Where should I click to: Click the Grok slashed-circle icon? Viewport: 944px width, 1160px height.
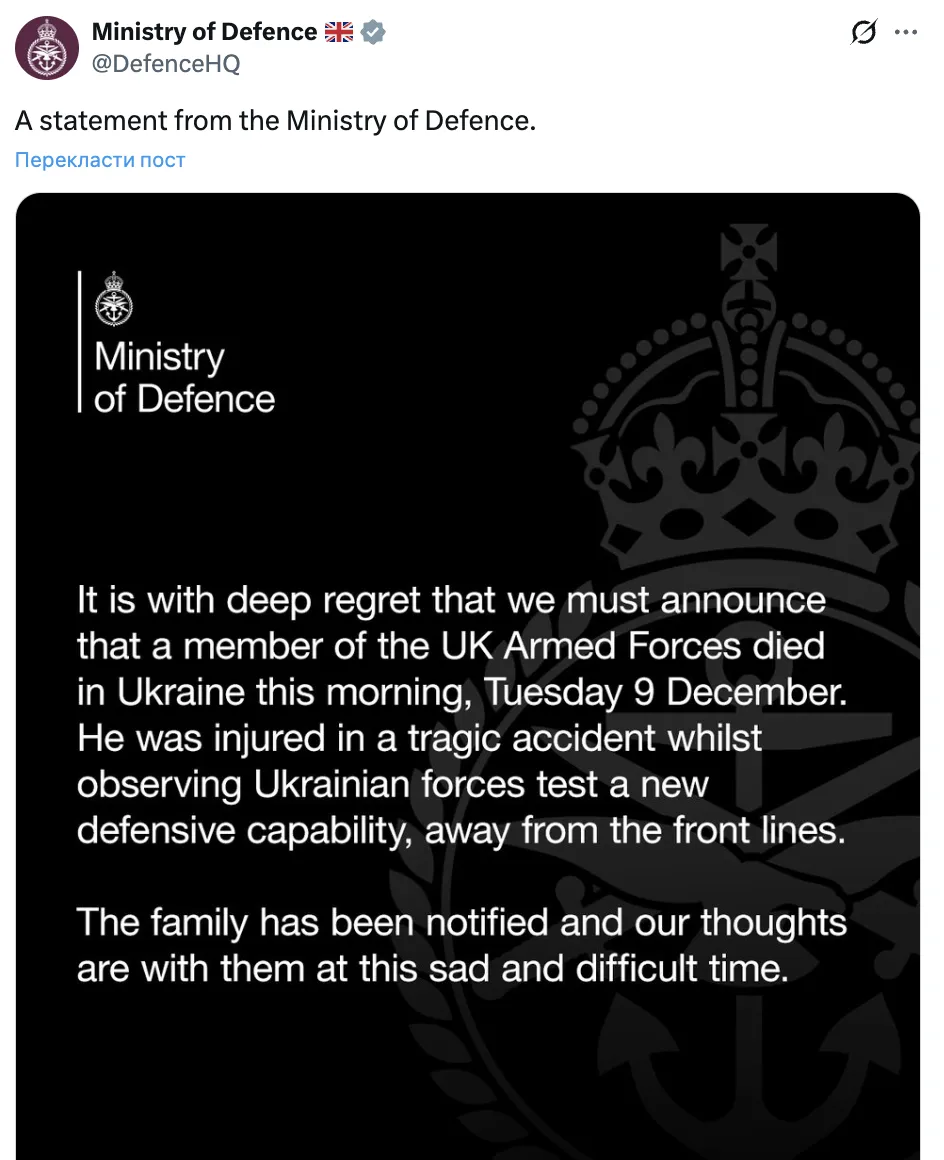coord(862,32)
